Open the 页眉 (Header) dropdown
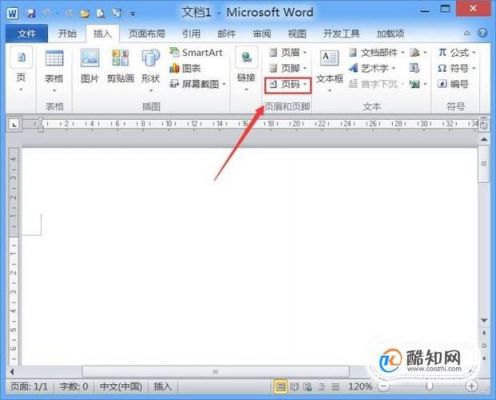Viewport: 496px width, 400px height. [288, 52]
